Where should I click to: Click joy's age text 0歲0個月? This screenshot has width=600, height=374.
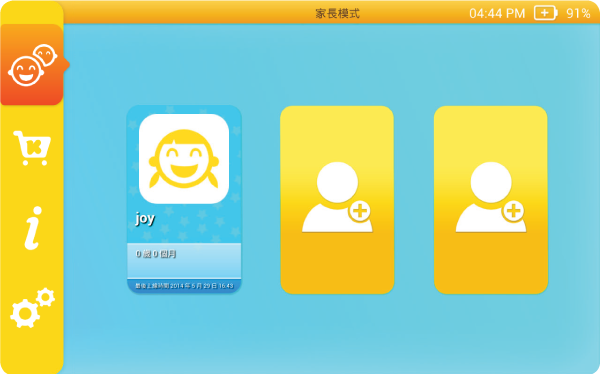(156, 254)
